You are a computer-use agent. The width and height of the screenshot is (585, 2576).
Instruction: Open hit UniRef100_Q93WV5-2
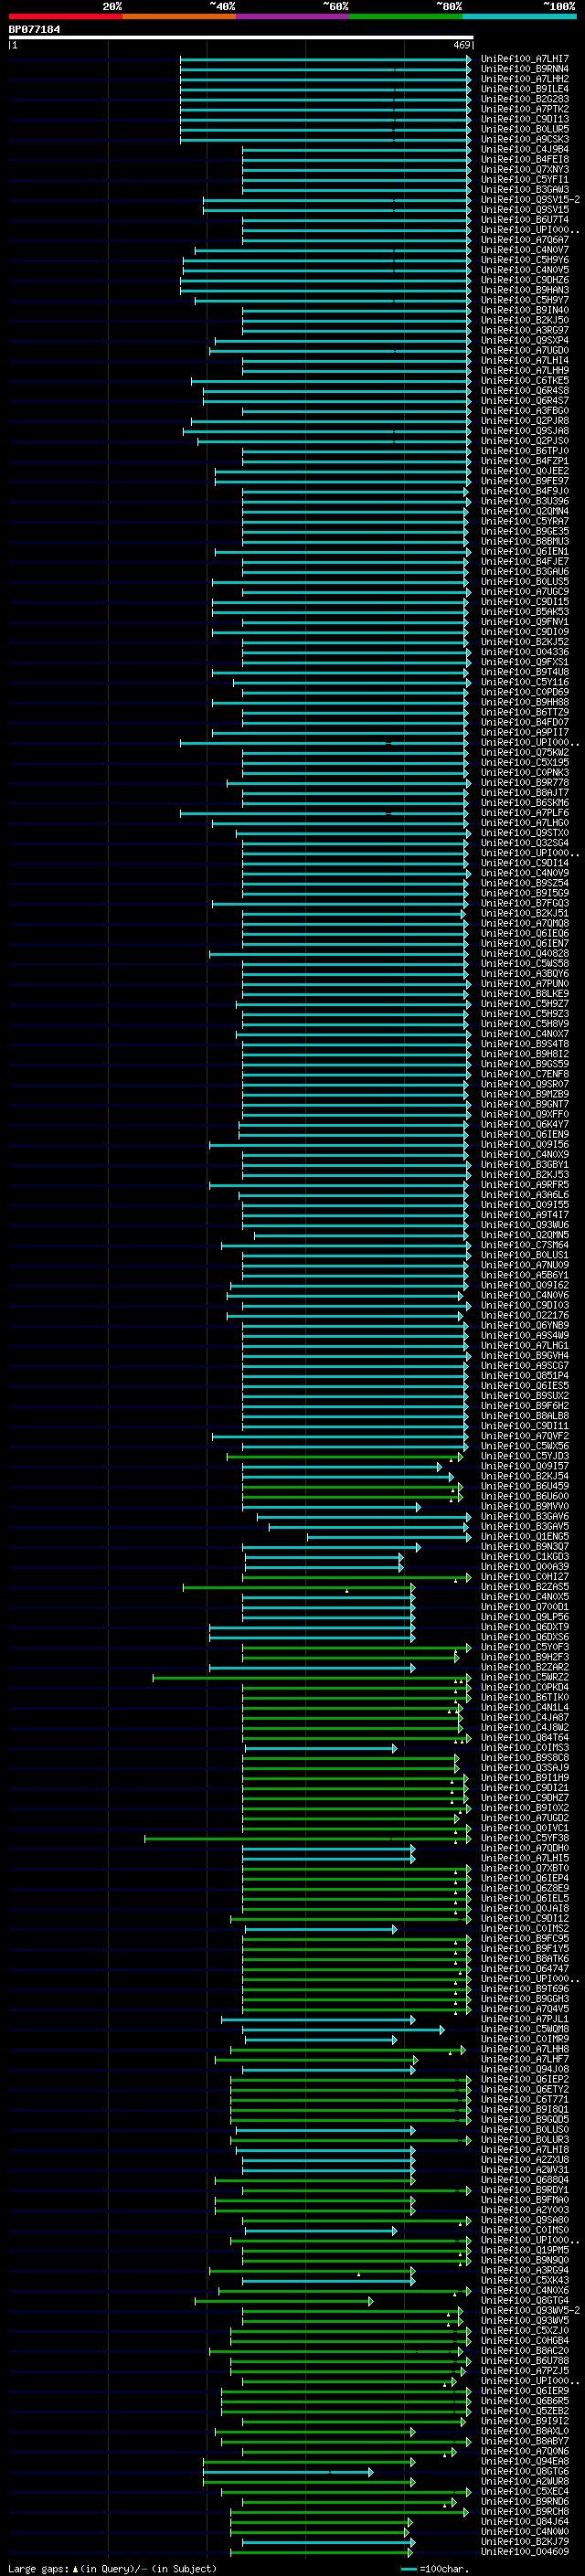point(530,2311)
